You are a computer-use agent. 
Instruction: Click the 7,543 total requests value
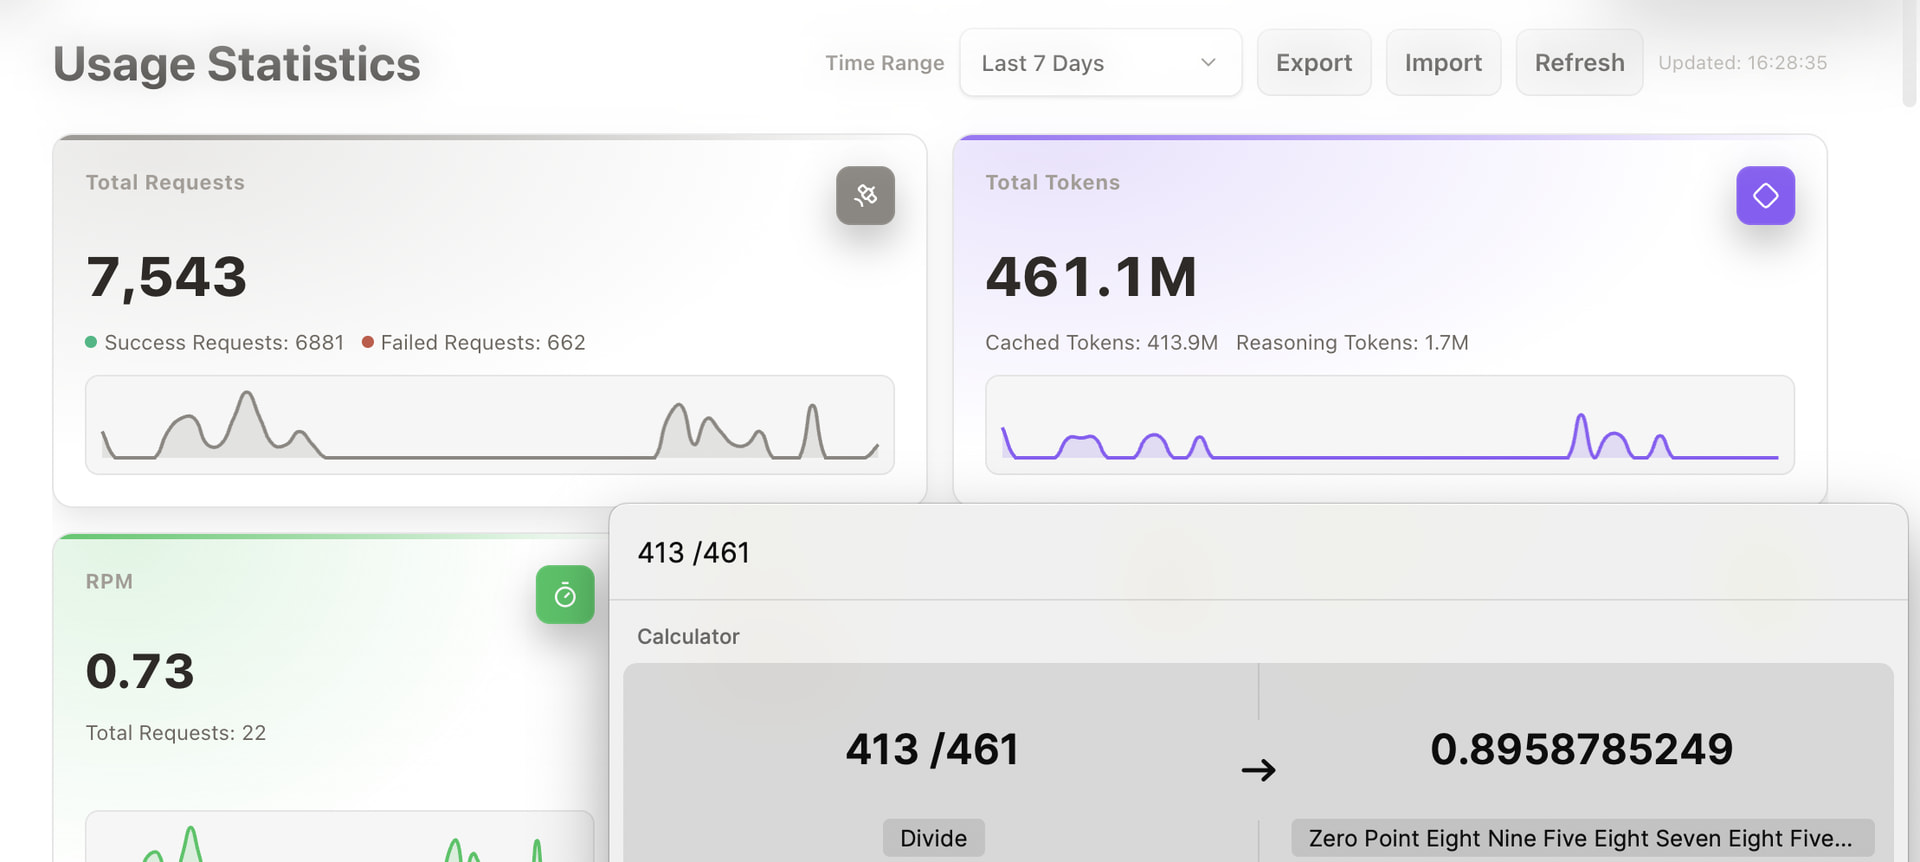coord(166,277)
